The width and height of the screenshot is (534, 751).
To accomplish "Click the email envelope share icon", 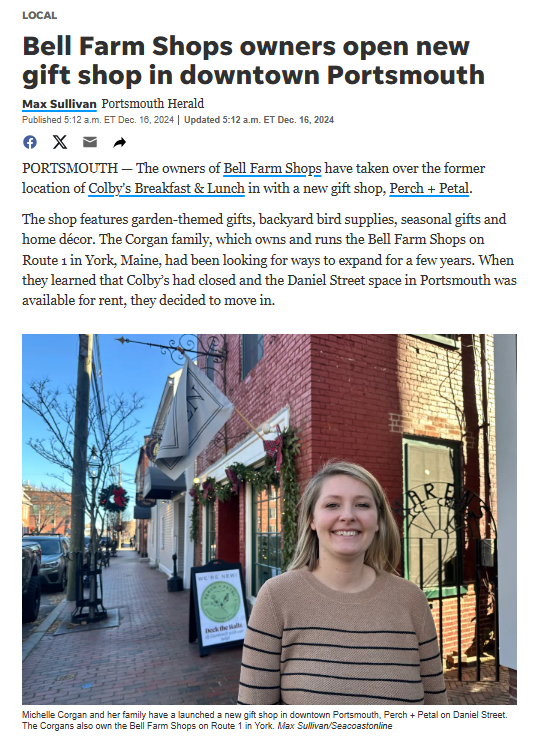I will 90,142.
